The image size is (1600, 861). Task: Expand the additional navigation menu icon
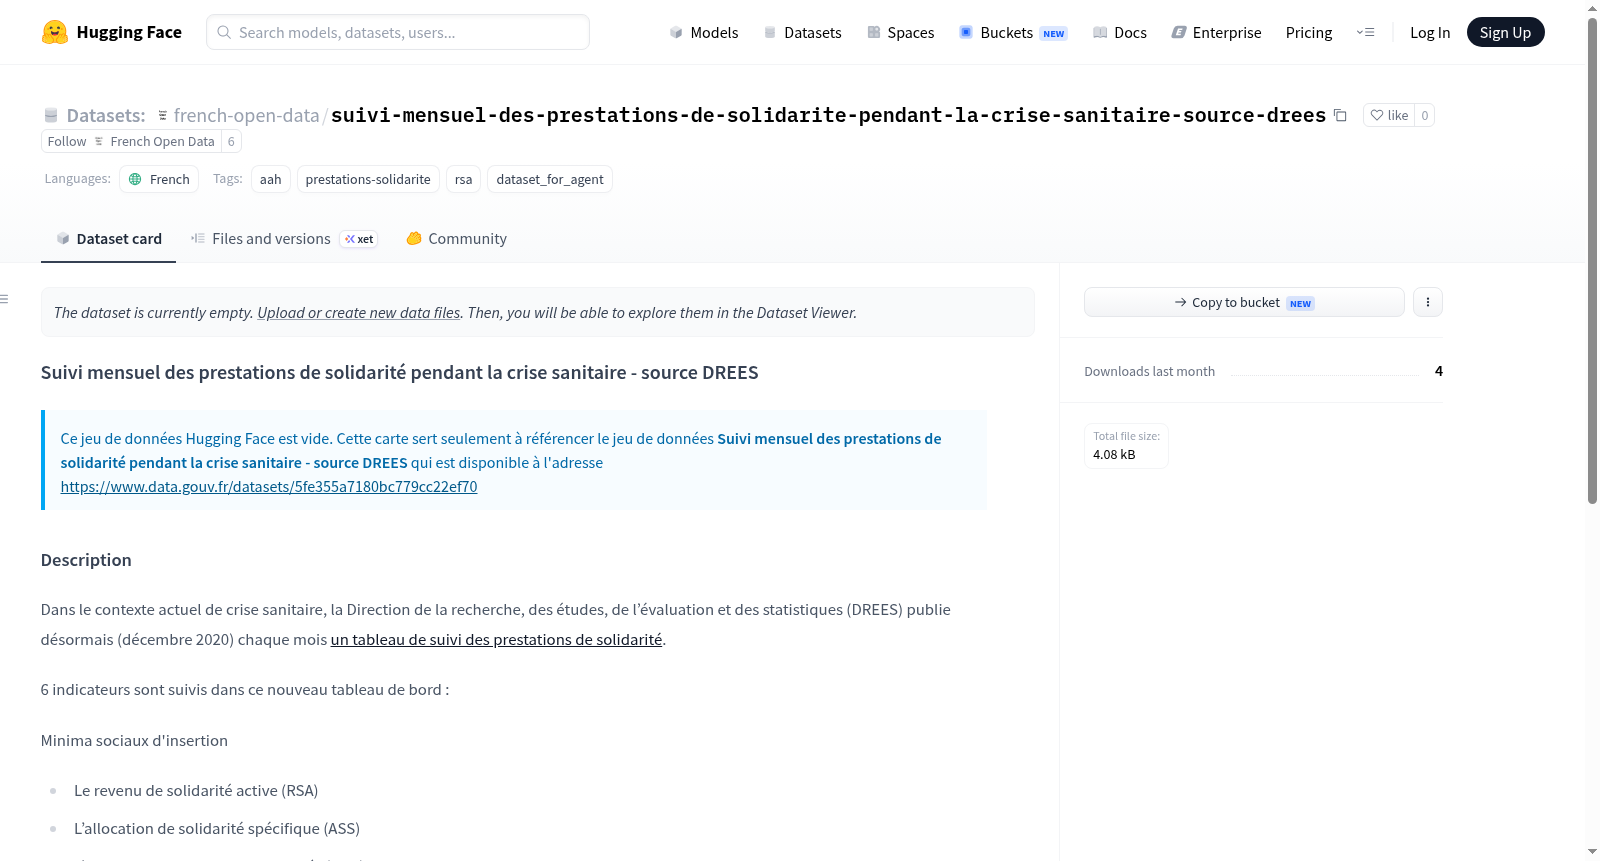[x=1365, y=33]
